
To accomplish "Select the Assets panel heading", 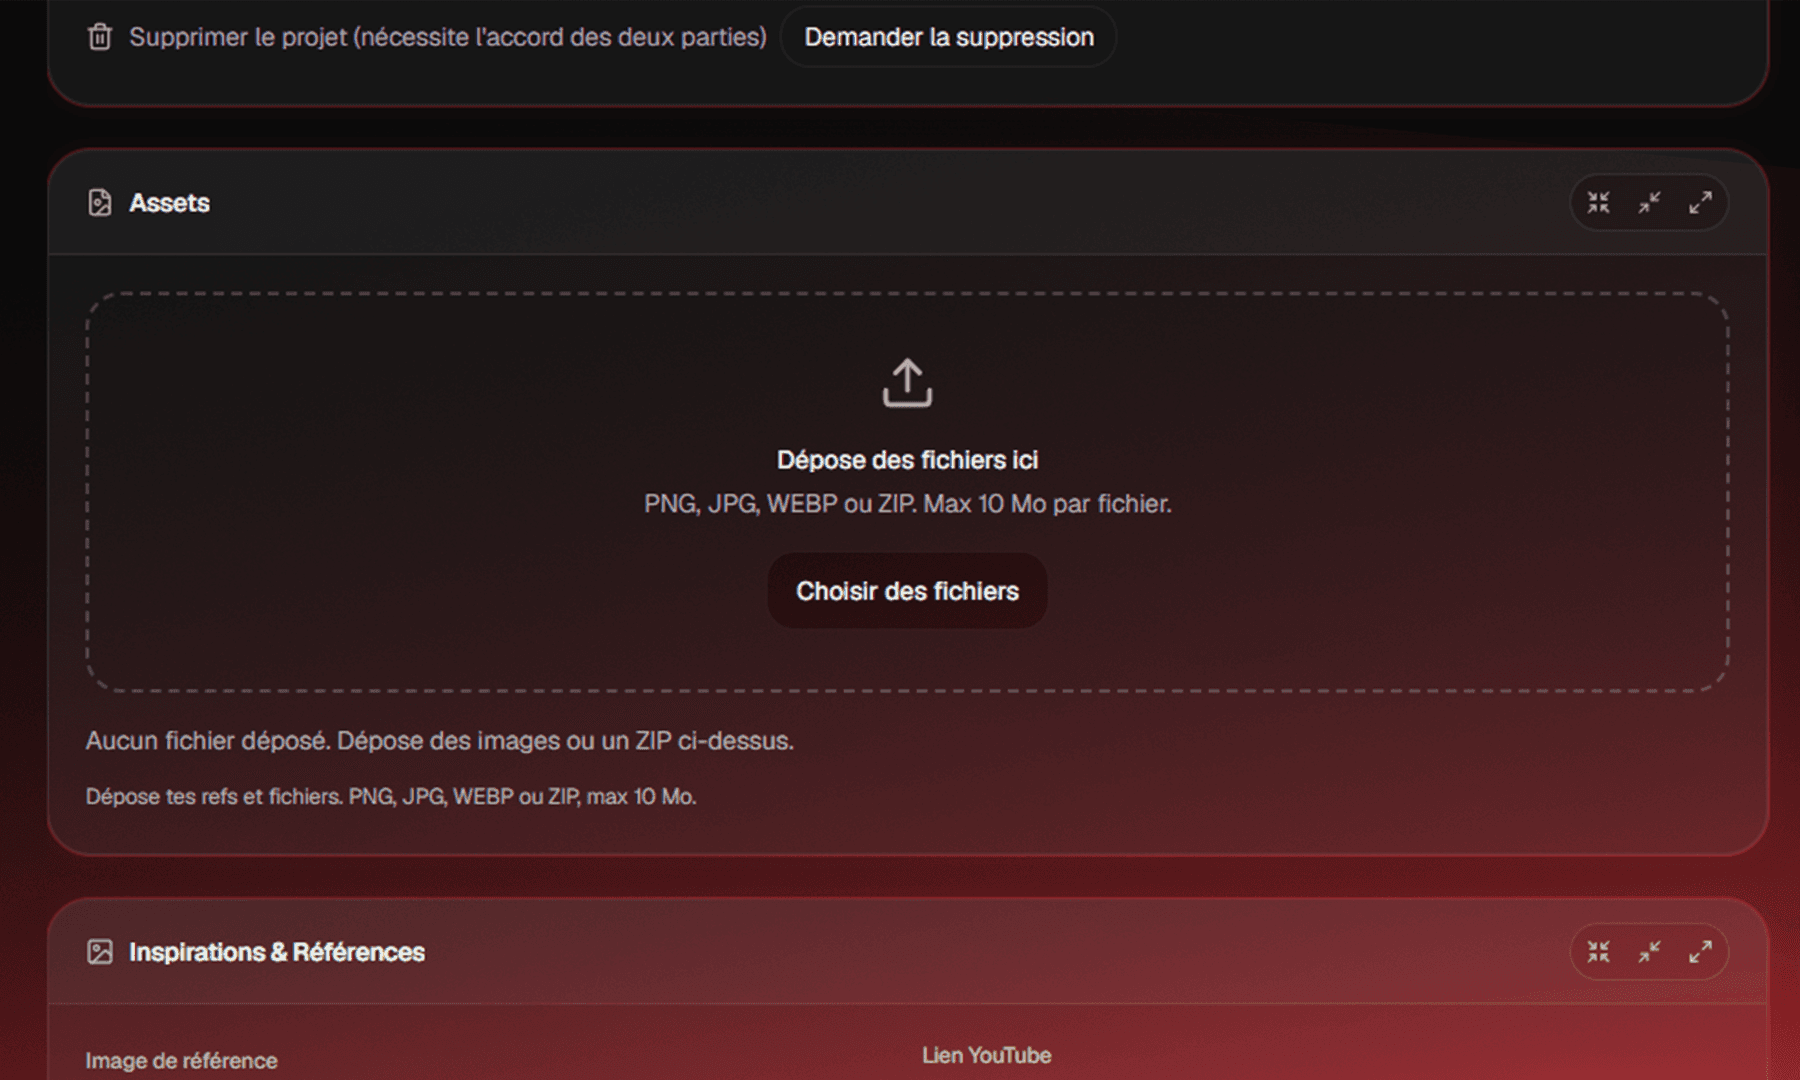I will (x=169, y=203).
